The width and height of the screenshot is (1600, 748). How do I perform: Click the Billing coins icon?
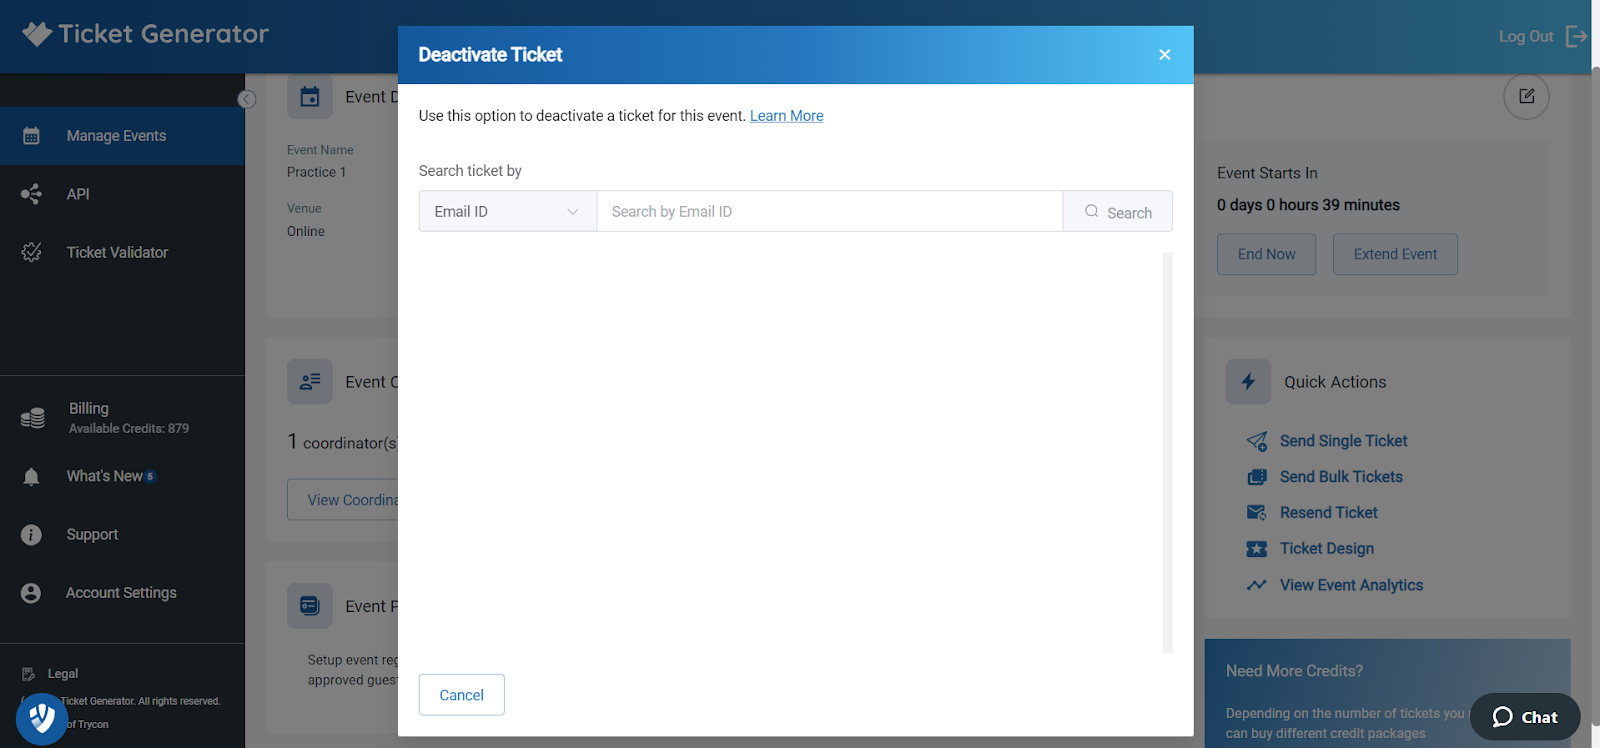(x=32, y=417)
